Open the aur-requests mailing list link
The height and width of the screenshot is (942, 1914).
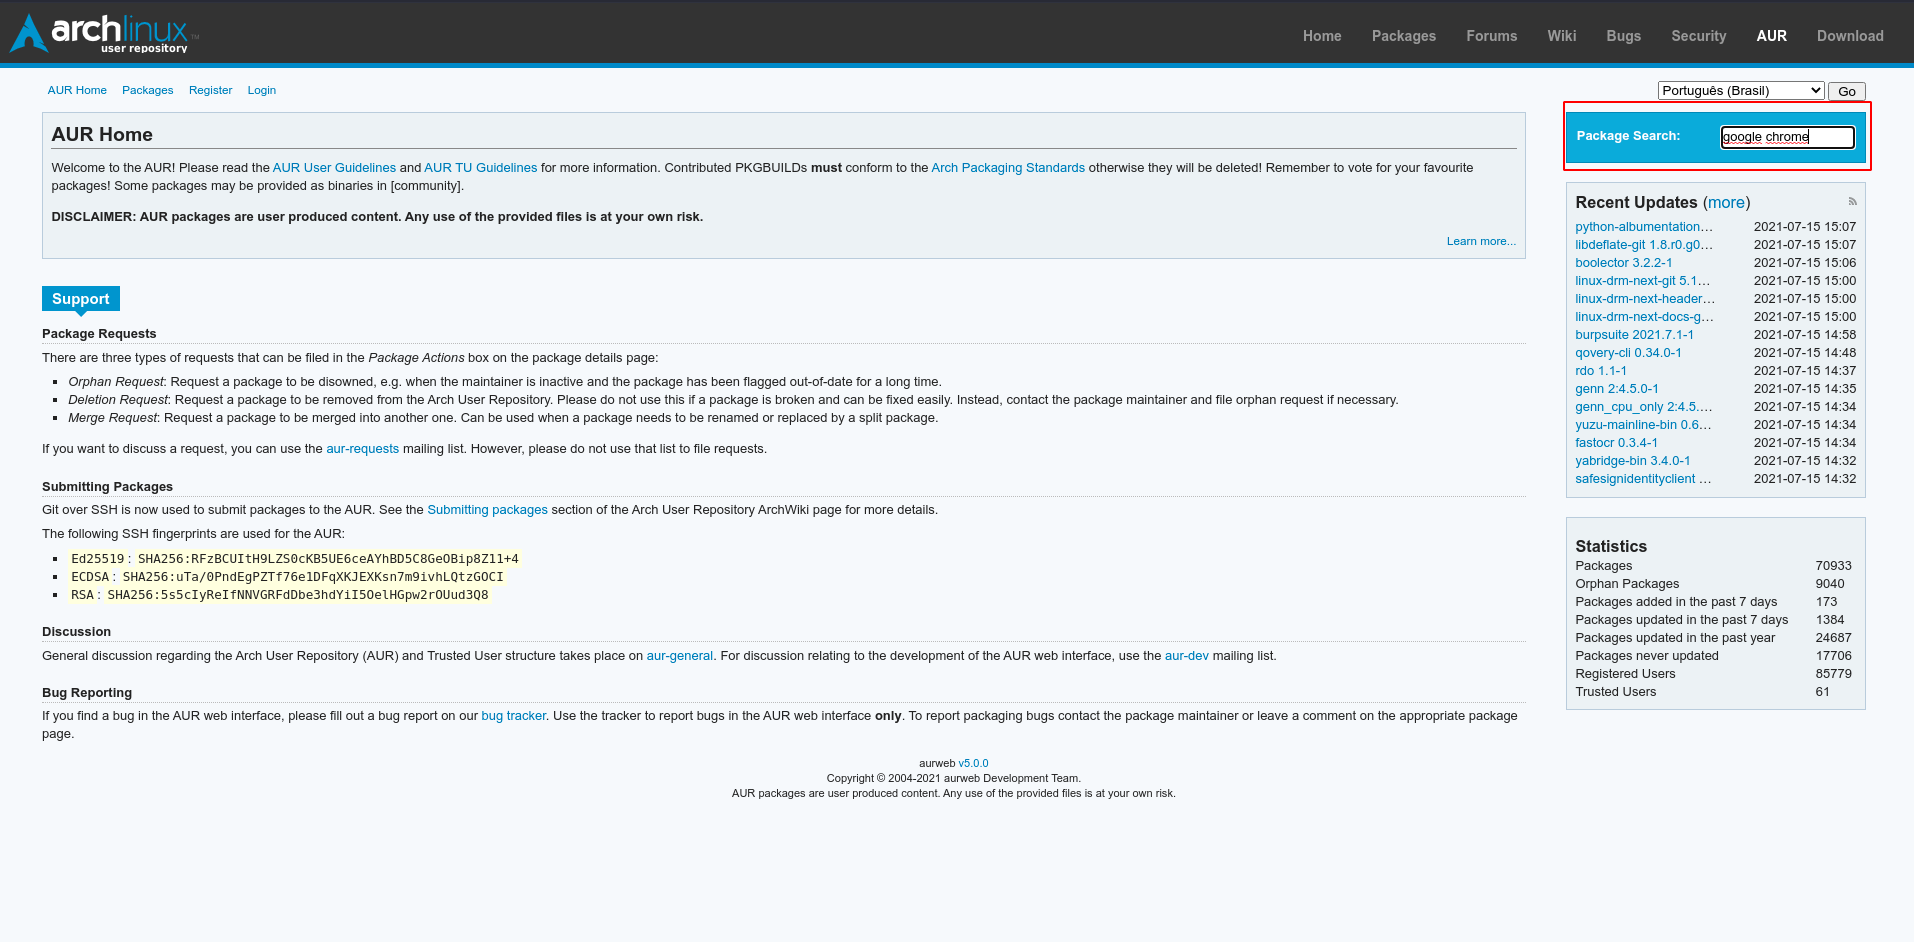click(x=362, y=449)
